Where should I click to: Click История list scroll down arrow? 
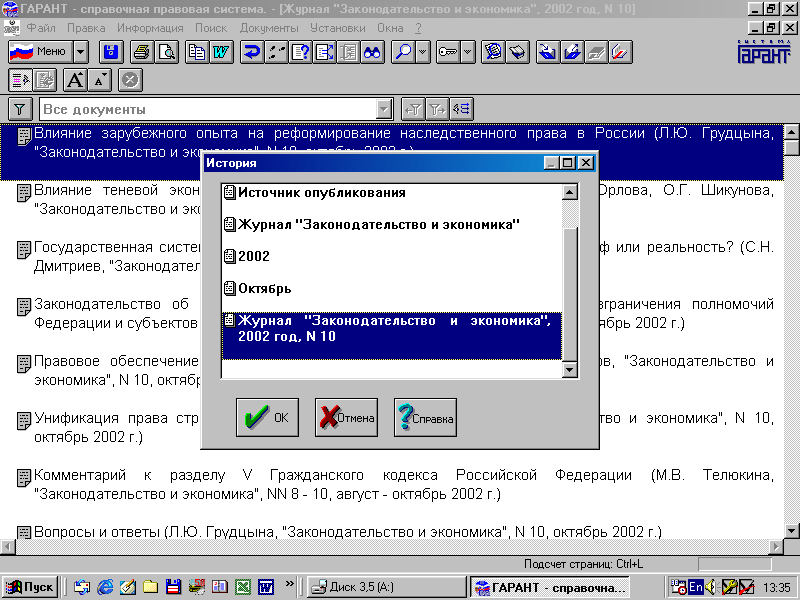[x=570, y=369]
